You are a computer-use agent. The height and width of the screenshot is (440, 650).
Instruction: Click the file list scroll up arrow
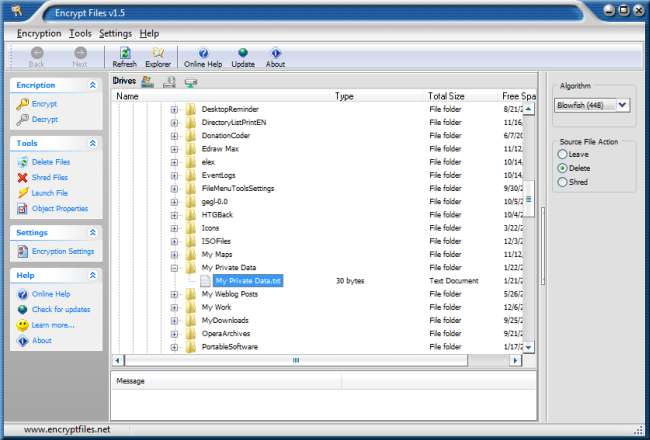pyautogui.click(x=529, y=109)
